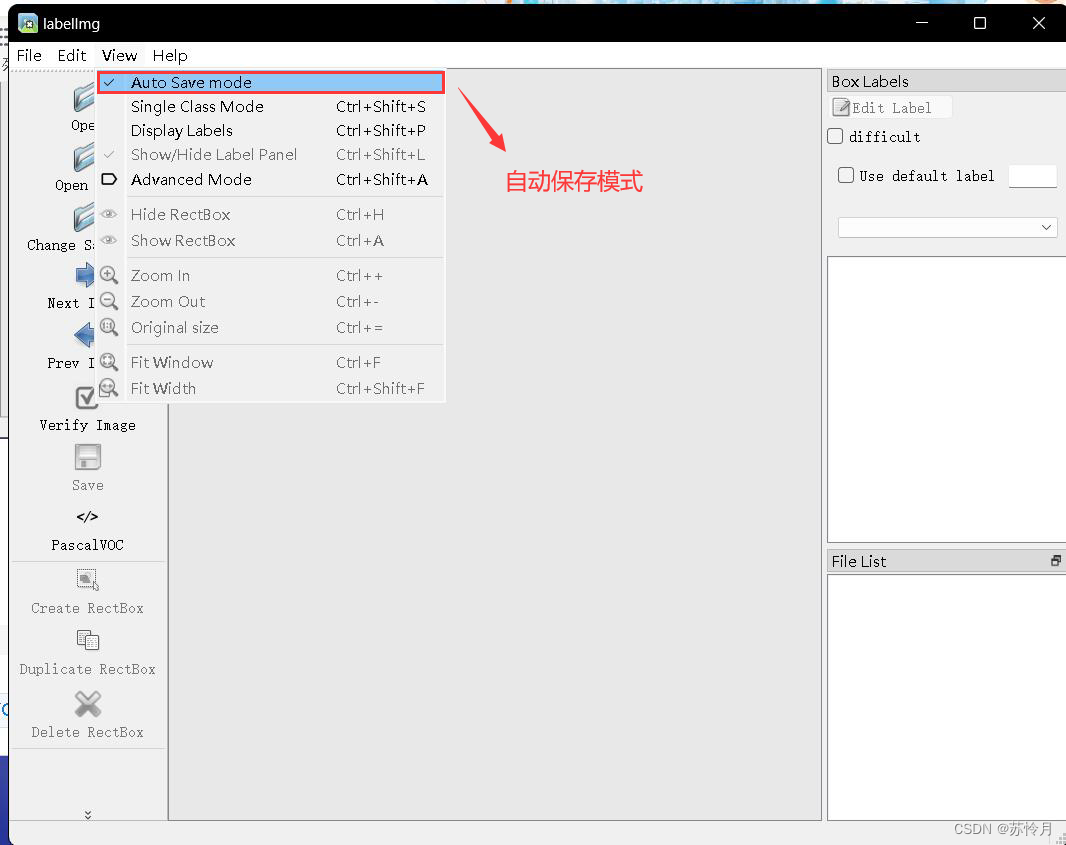Image resolution: width=1066 pixels, height=845 pixels.
Task: Click the Delete RectBox cross icon
Action: [x=88, y=704]
